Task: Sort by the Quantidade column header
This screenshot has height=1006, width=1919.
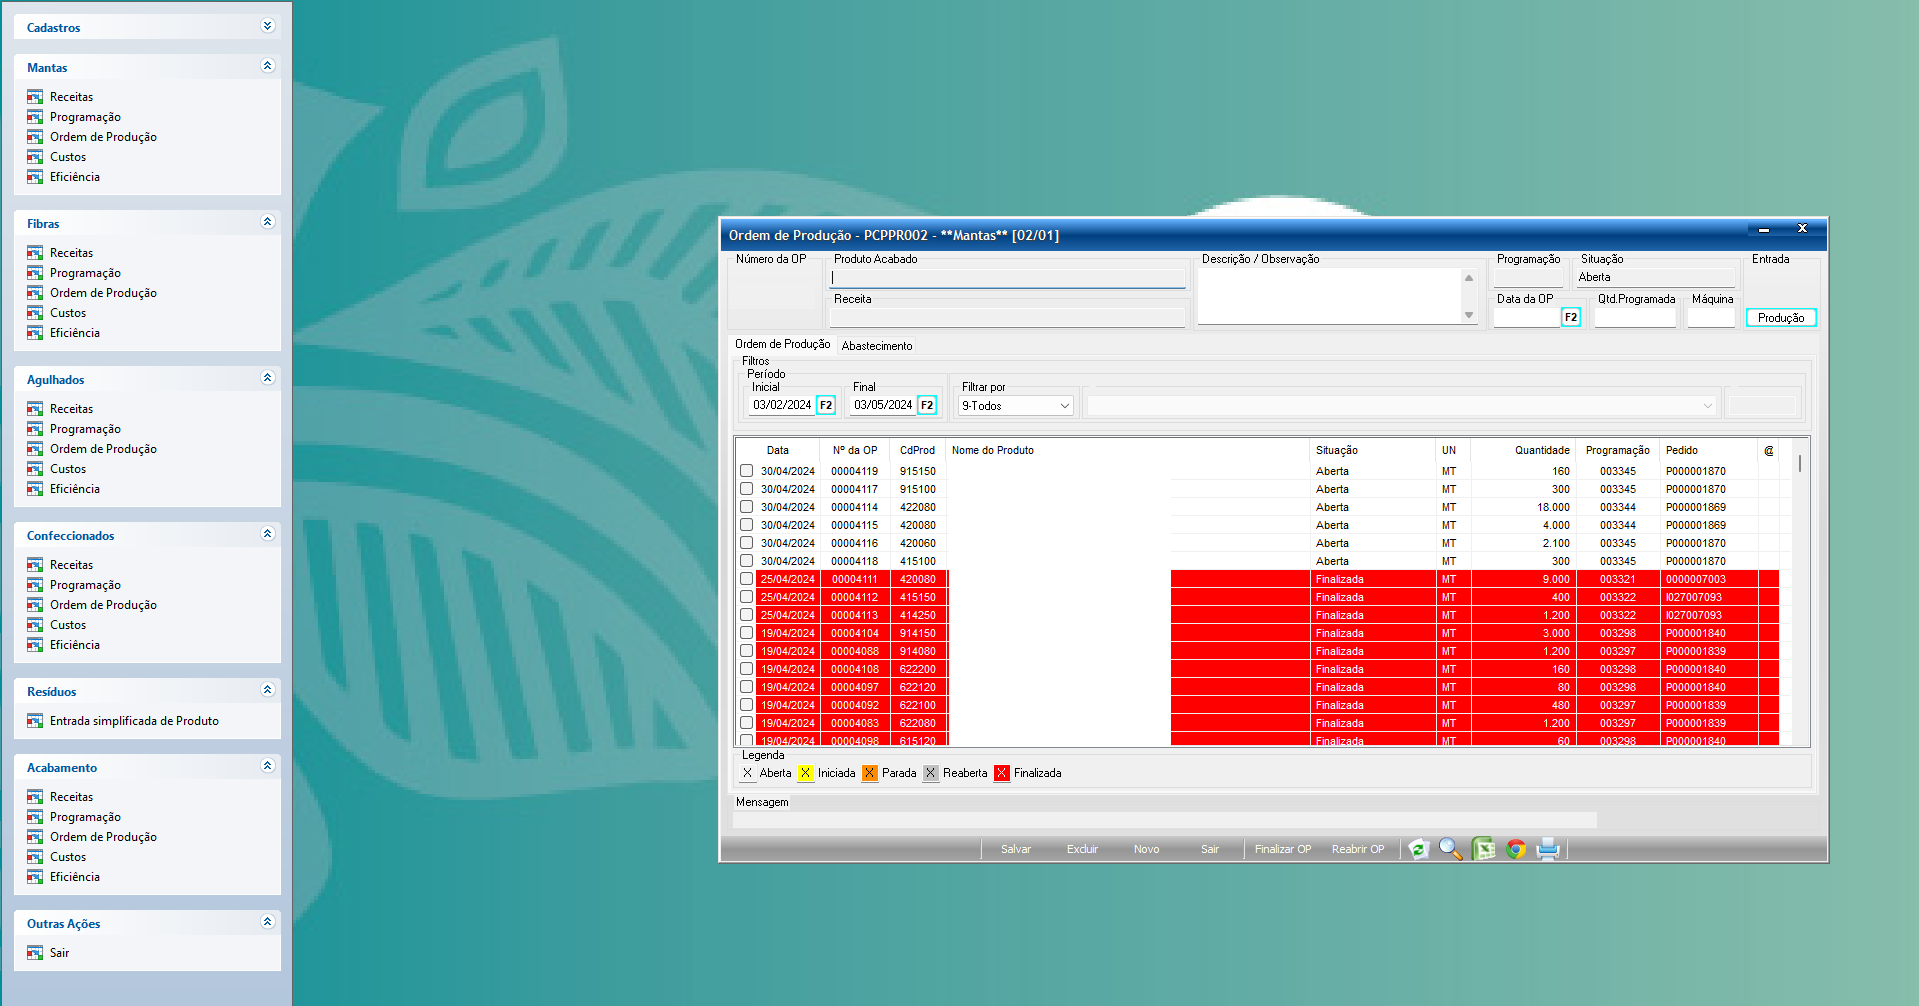Action: tap(1541, 450)
